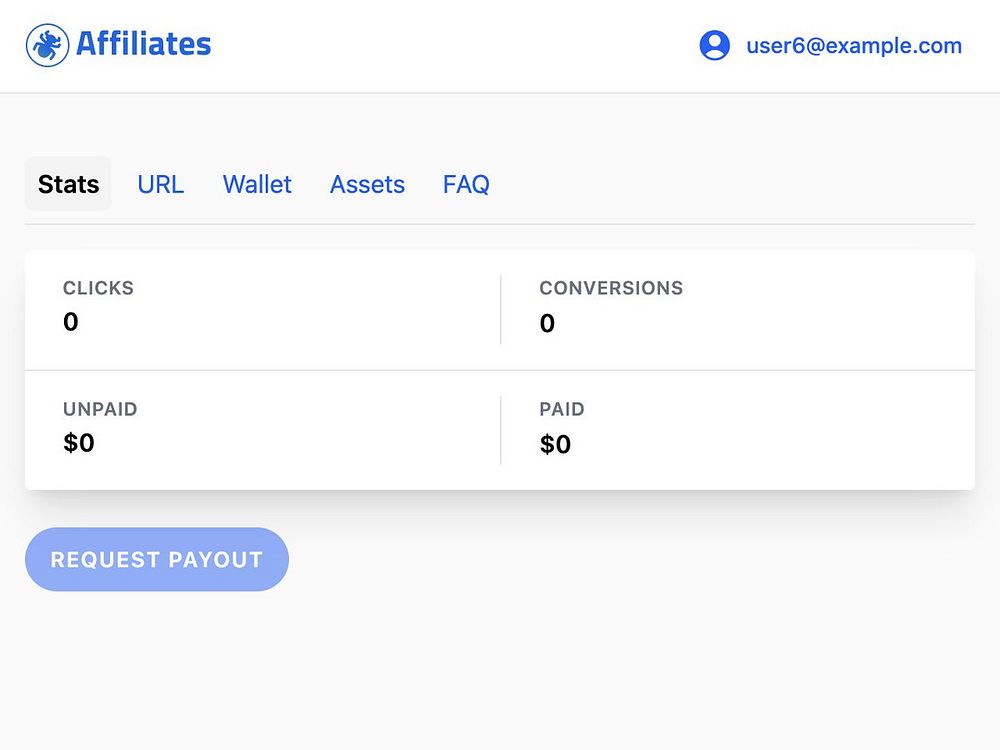1000x750 pixels.
Task: Click the Conversions stat label
Action: (611, 288)
